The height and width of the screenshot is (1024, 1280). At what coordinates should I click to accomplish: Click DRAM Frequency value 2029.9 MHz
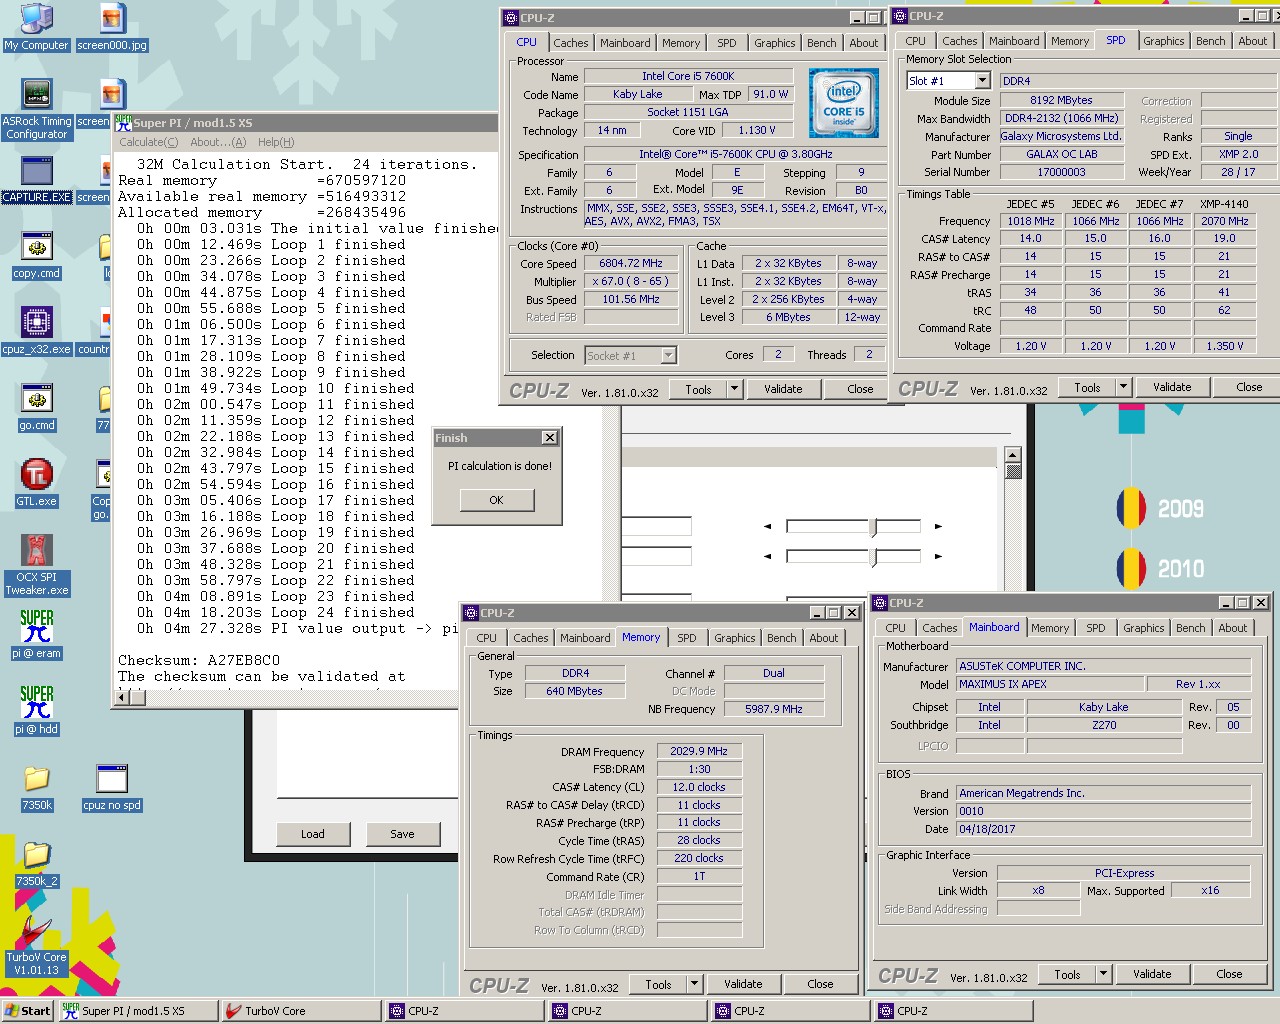click(x=699, y=751)
